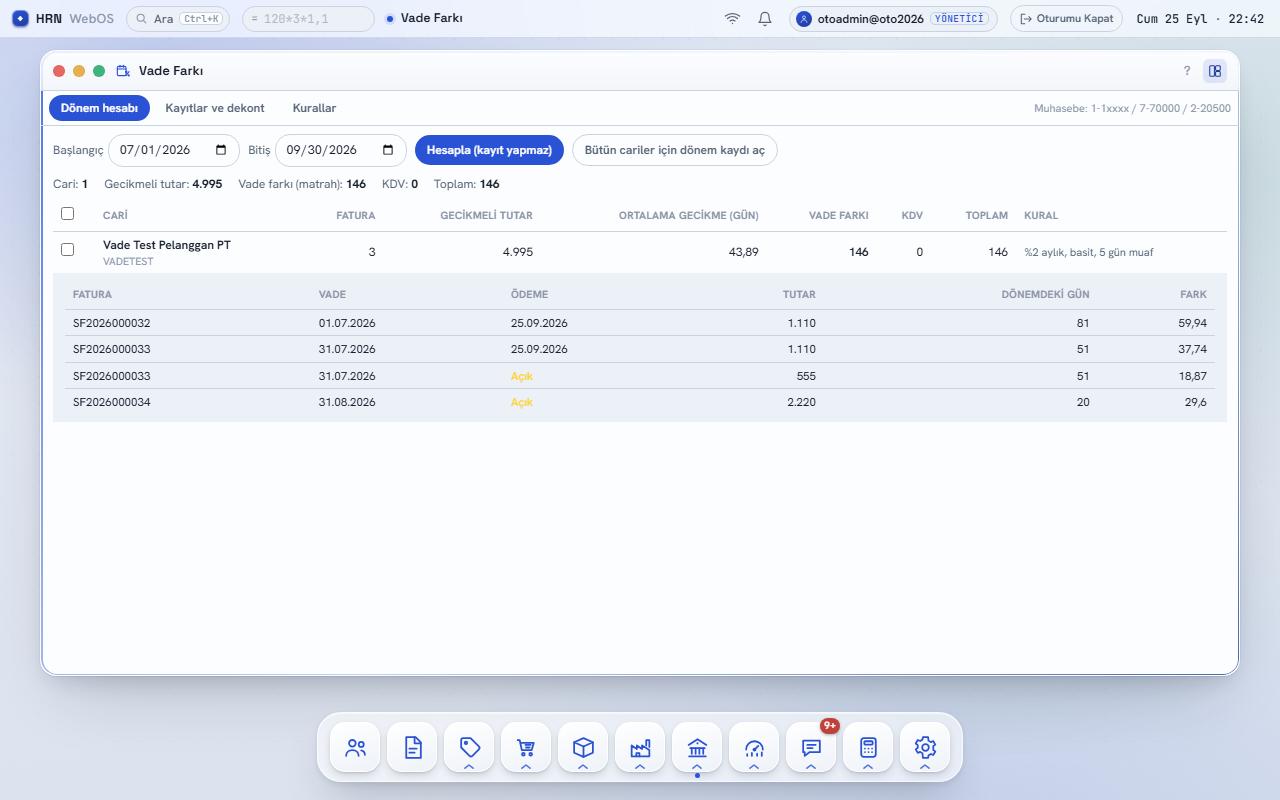
Task: Open the settings gear dock icon
Action: 925,745
